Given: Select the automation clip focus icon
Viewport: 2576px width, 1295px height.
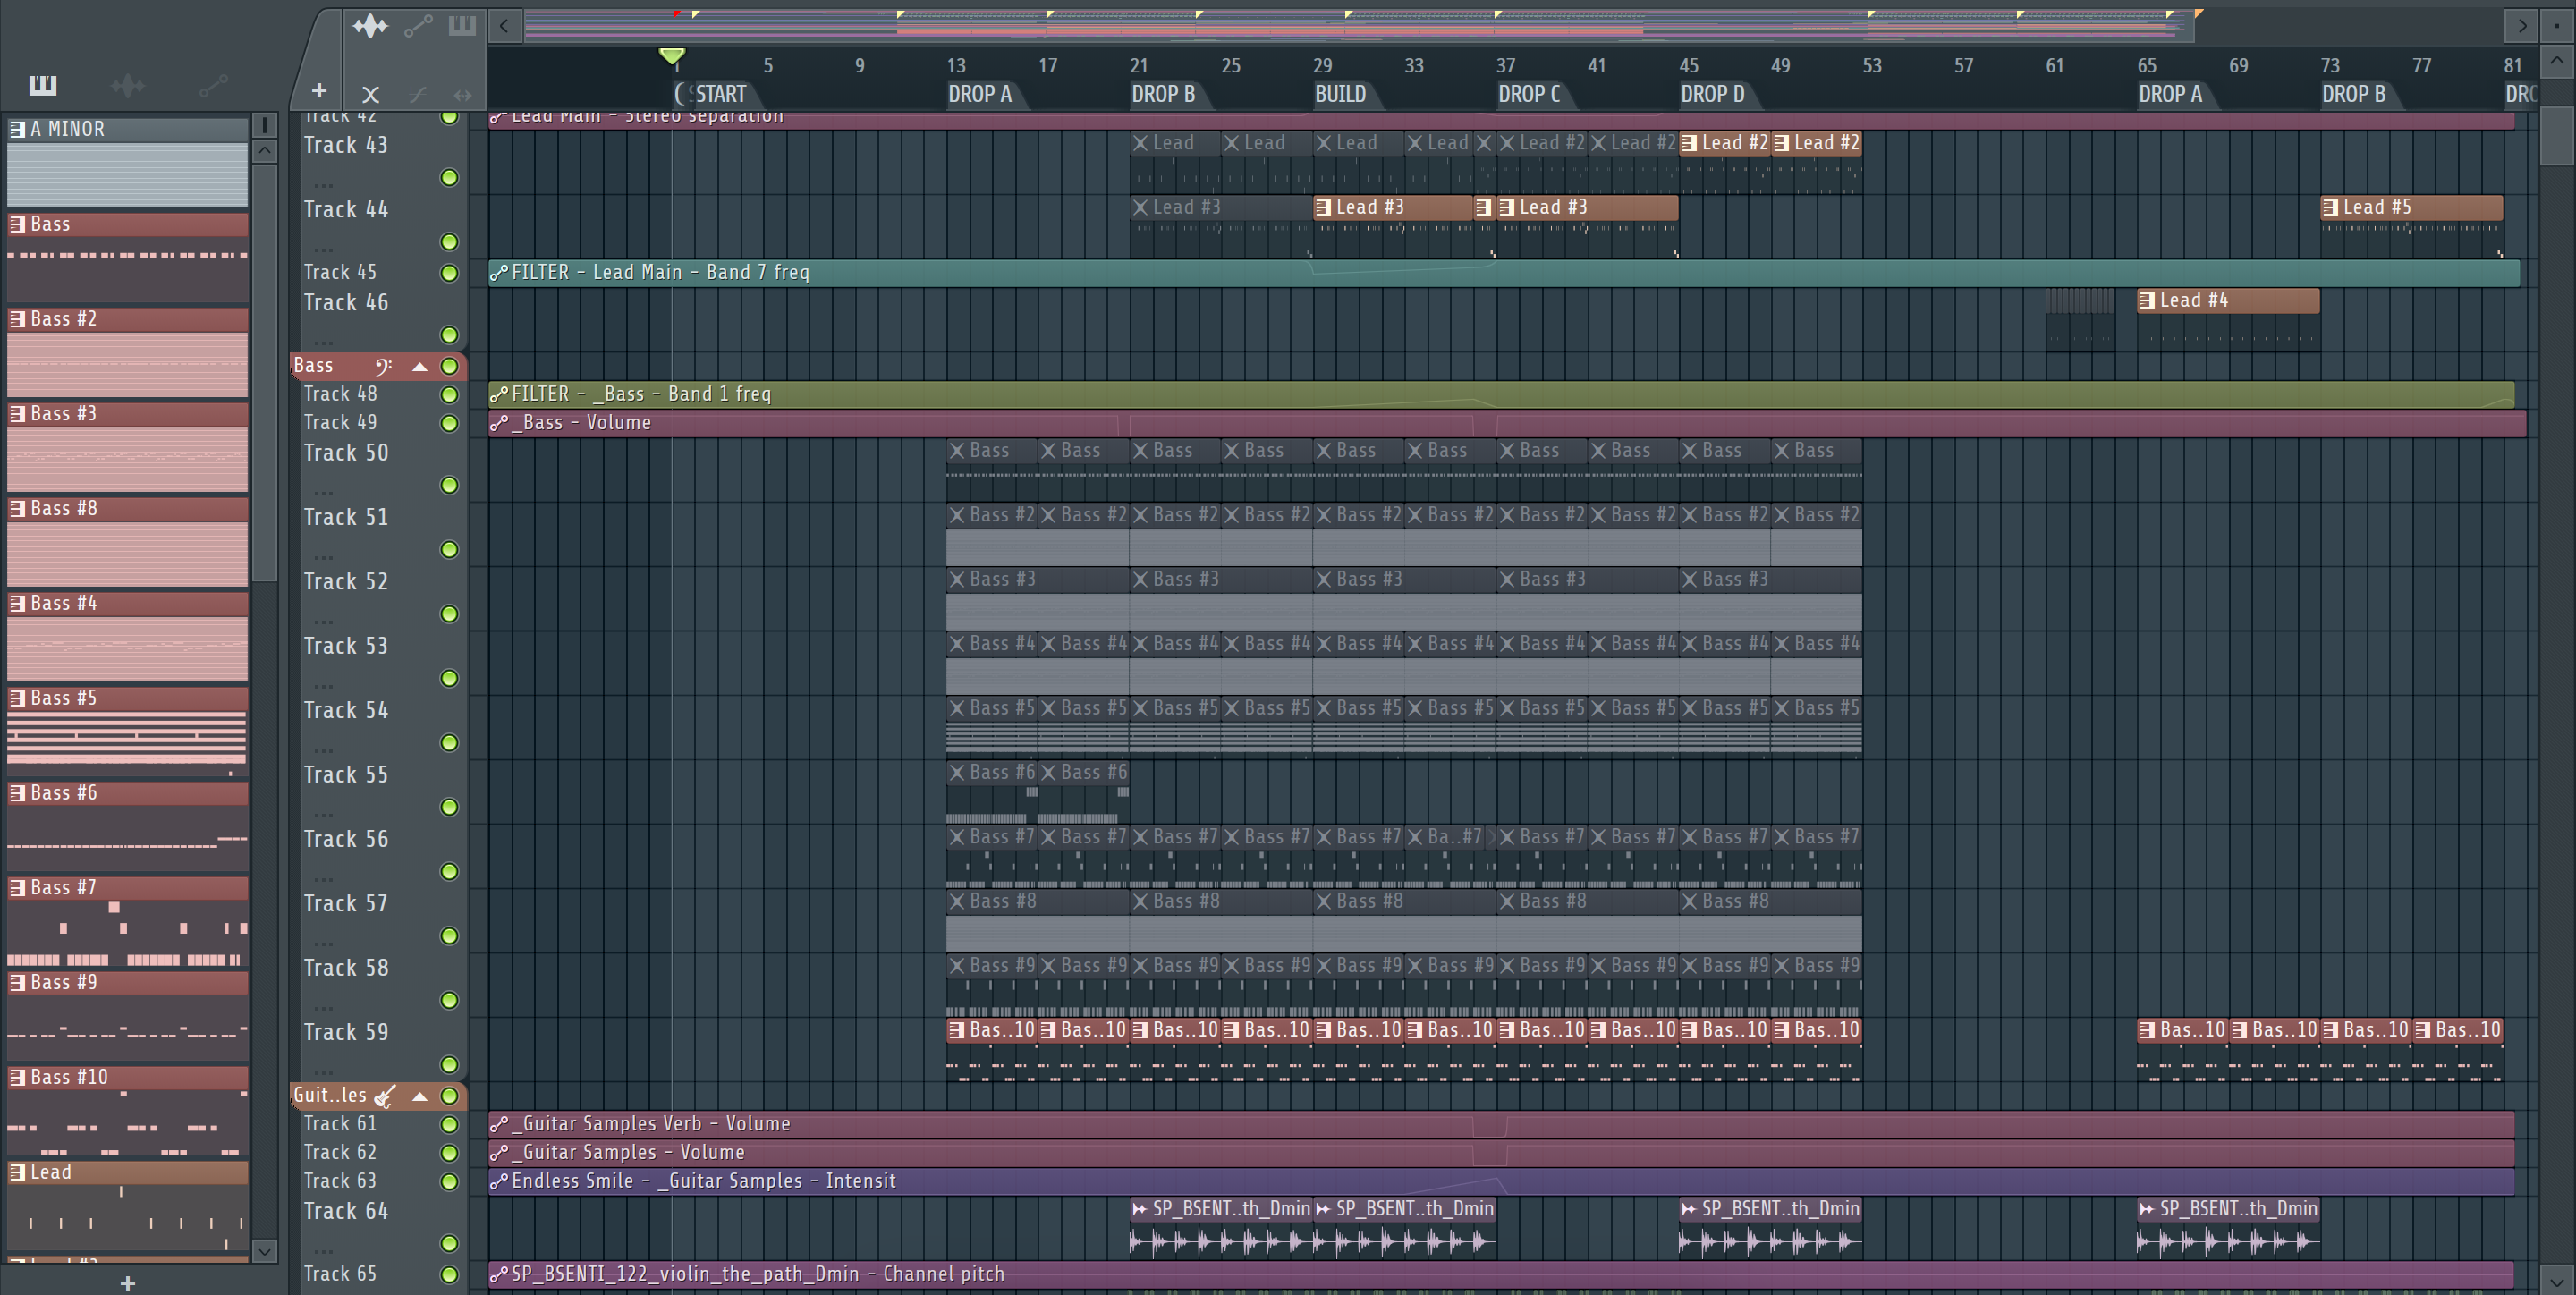Looking at the screenshot, I should coord(418,26).
